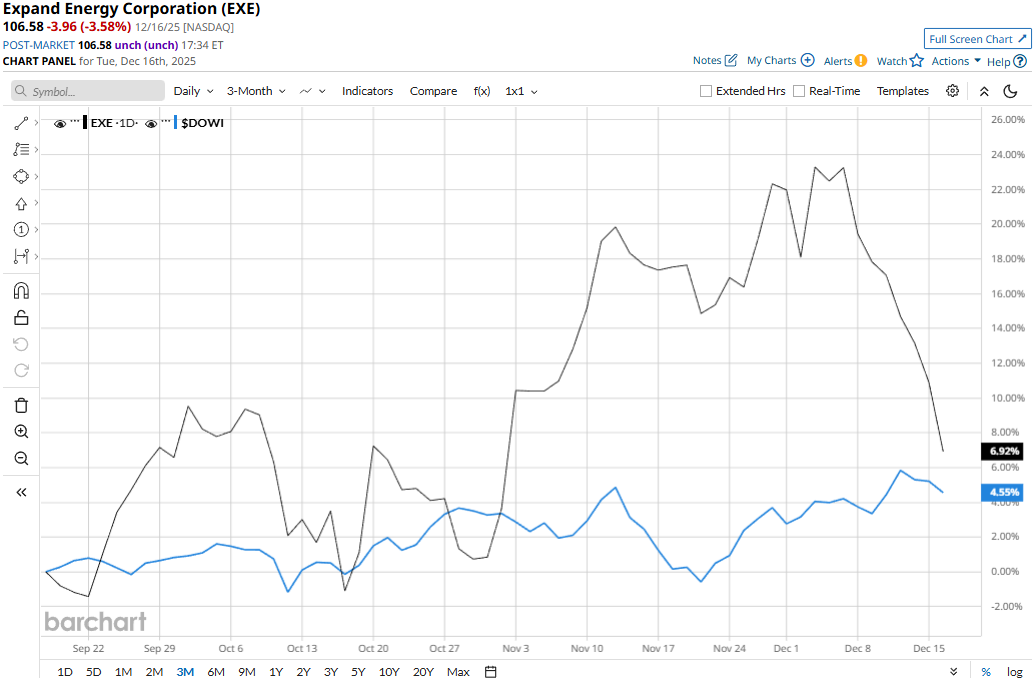
Task: Expand the shapes tools submenu arrow
Action: click(36, 176)
